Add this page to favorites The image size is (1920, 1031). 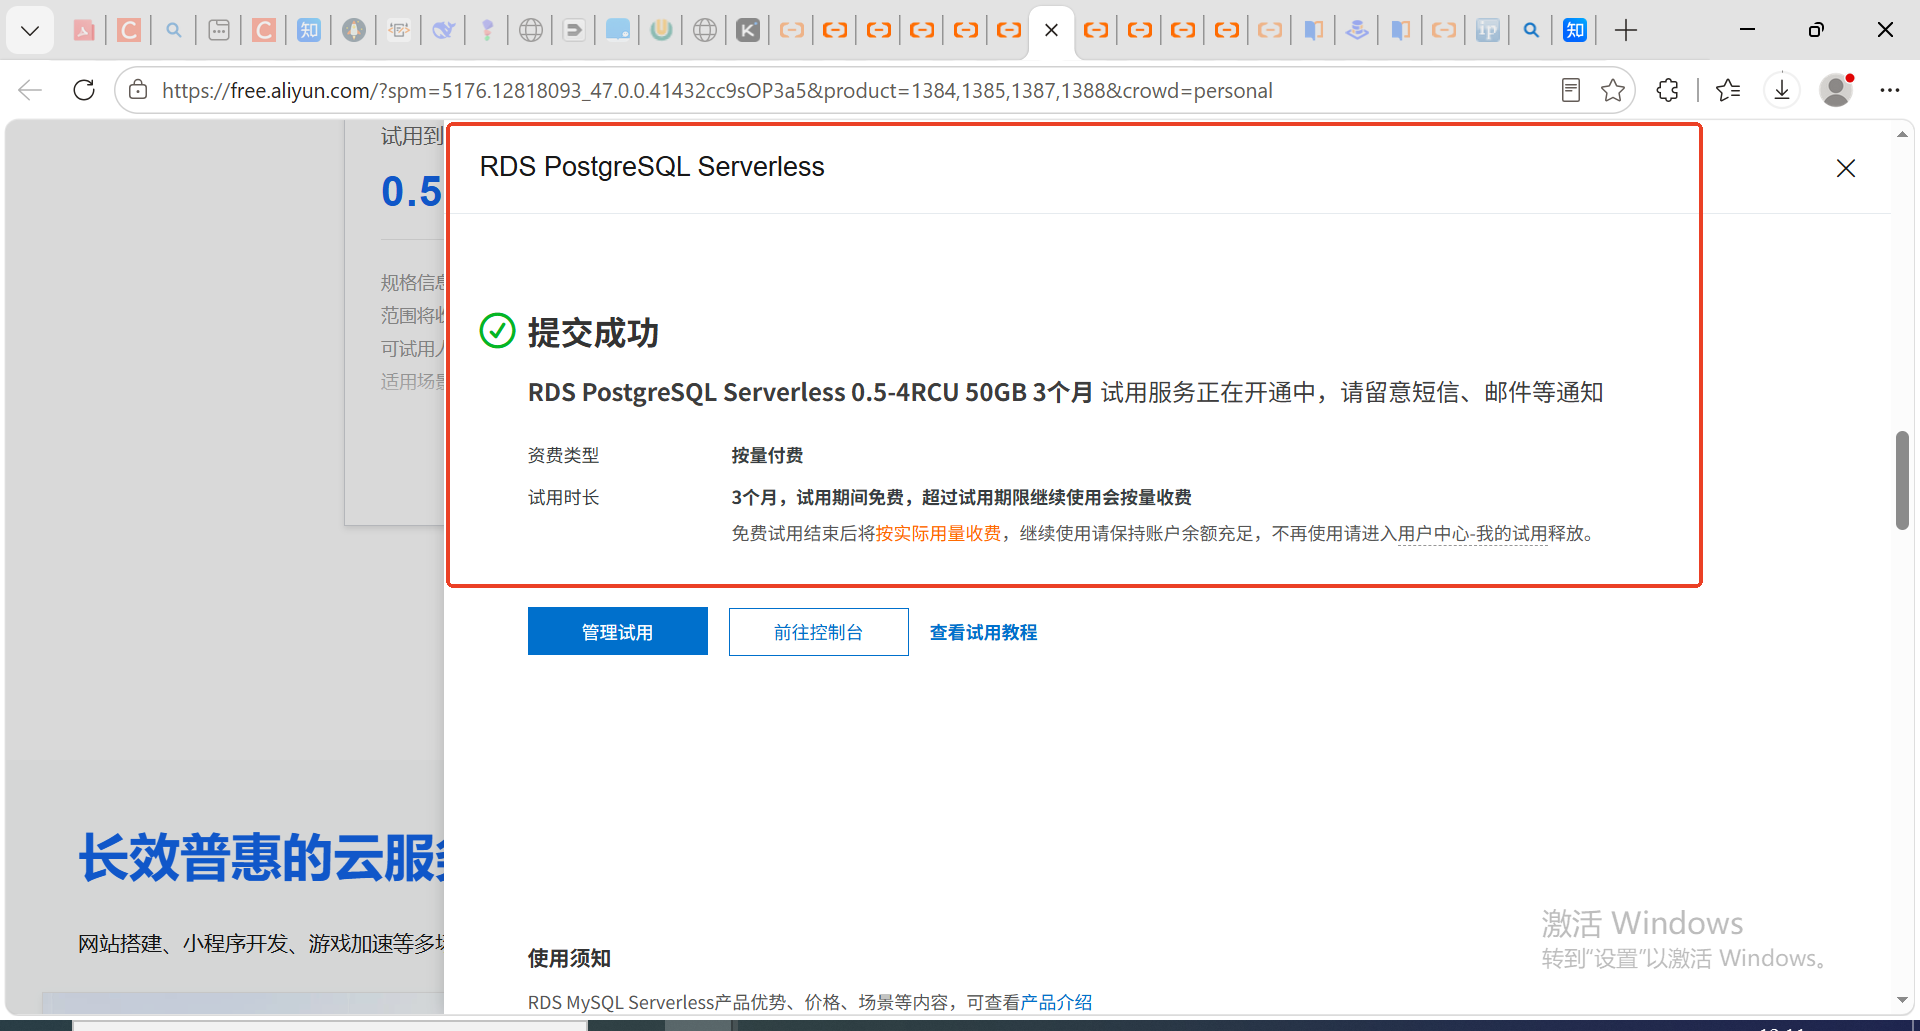coord(1613,90)
